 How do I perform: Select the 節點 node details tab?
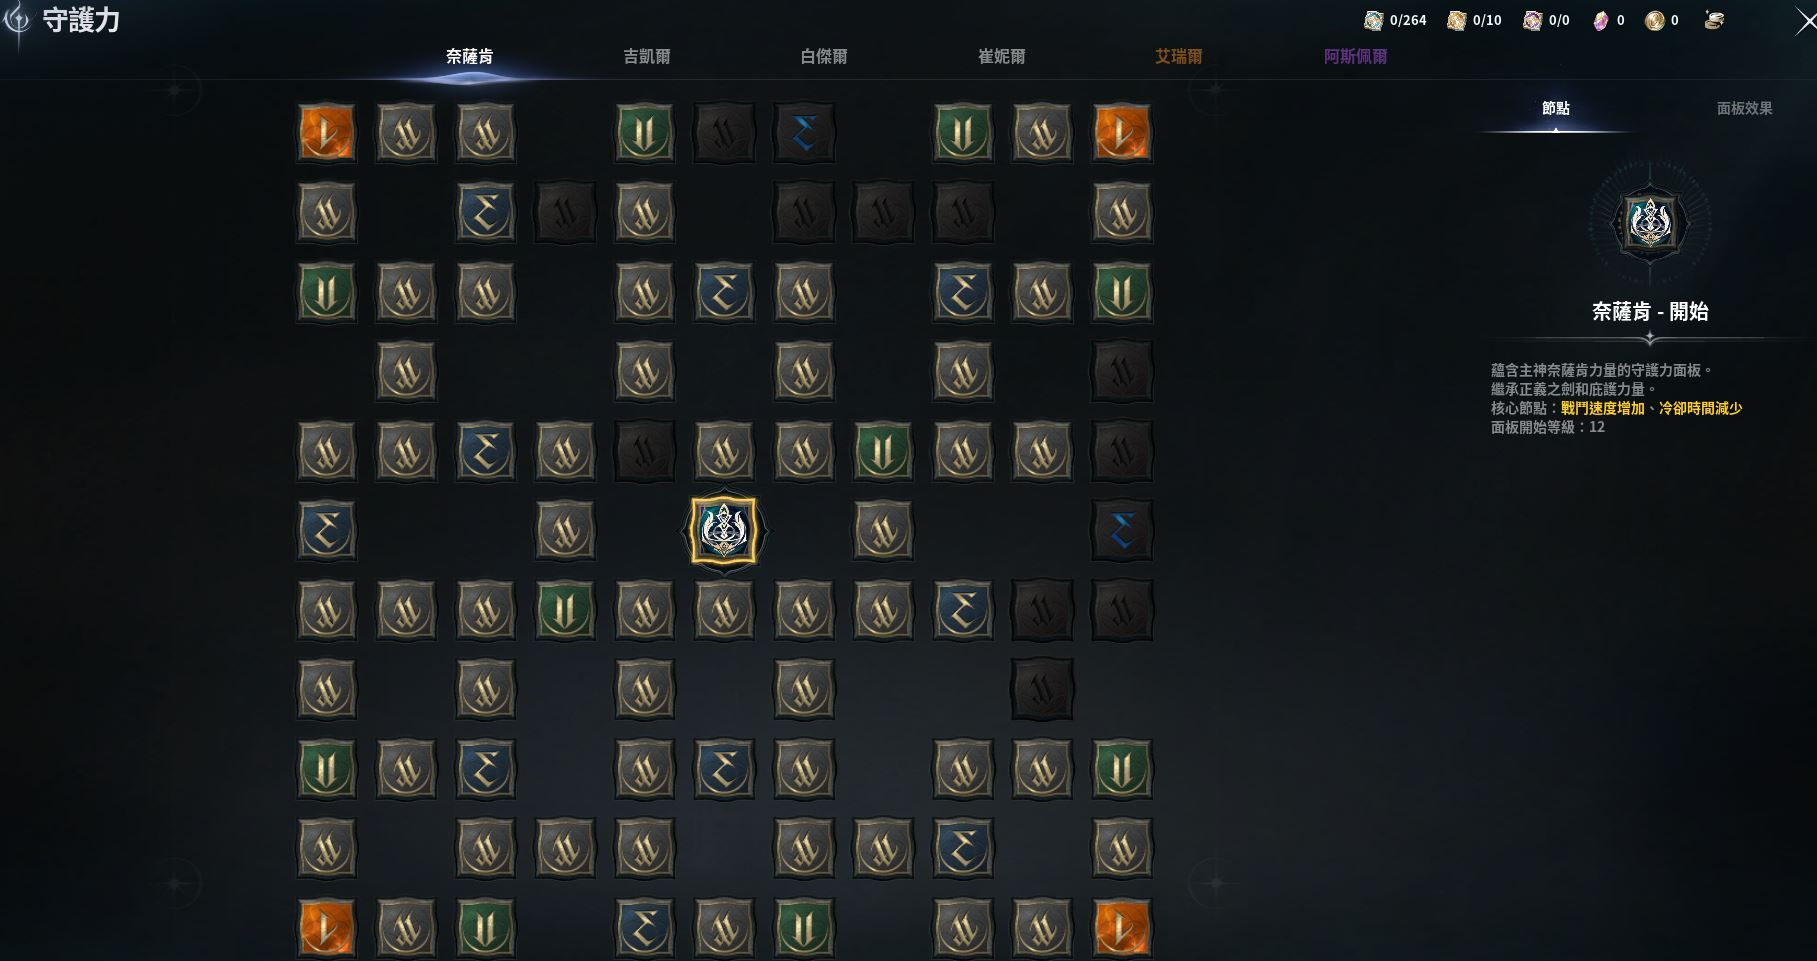(1555, 108)
